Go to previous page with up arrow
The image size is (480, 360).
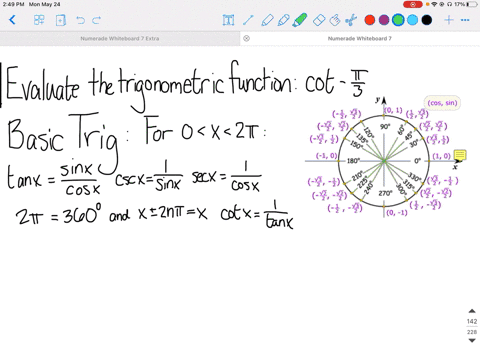pyautogui.click(x=472, y=311)
